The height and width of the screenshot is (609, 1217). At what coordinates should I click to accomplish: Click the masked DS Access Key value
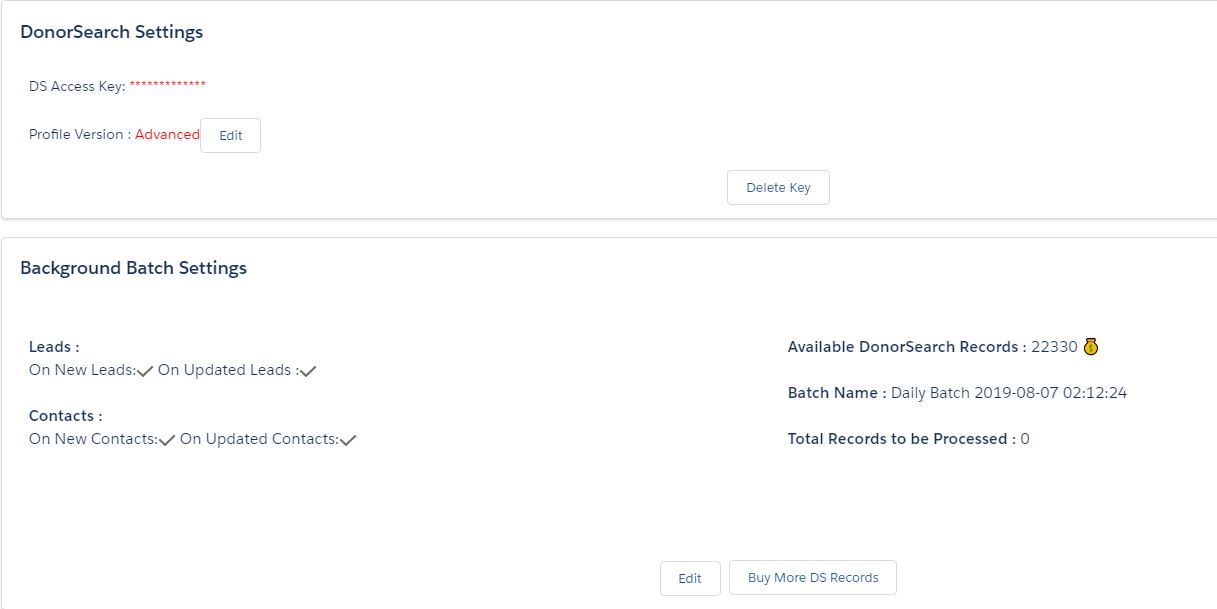pyautogui.click(x=168, y=85)
